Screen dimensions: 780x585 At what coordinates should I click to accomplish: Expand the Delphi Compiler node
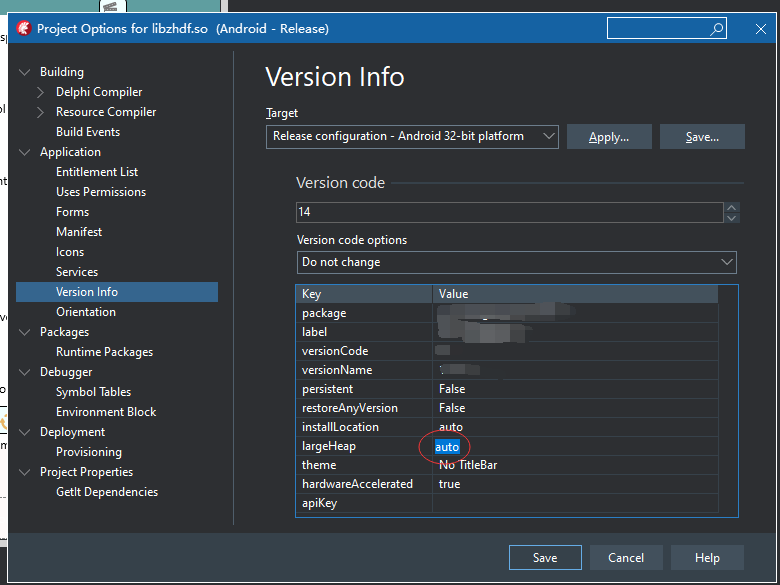point(41,92)
